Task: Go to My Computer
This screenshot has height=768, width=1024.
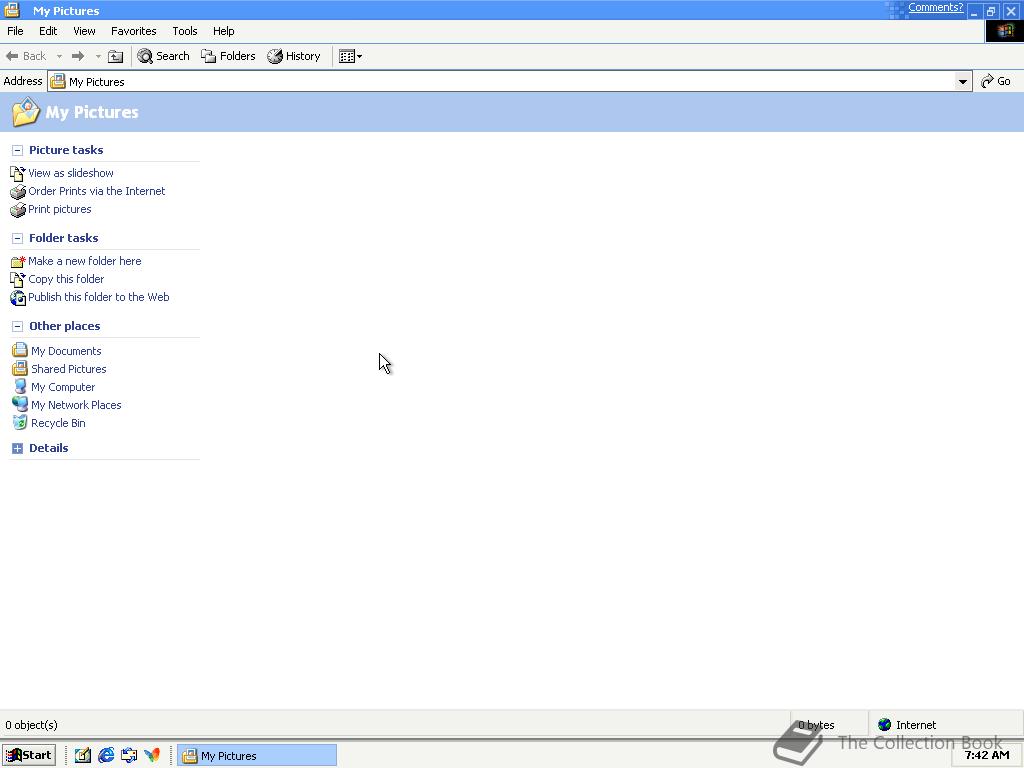Action: tap(63, 387)
